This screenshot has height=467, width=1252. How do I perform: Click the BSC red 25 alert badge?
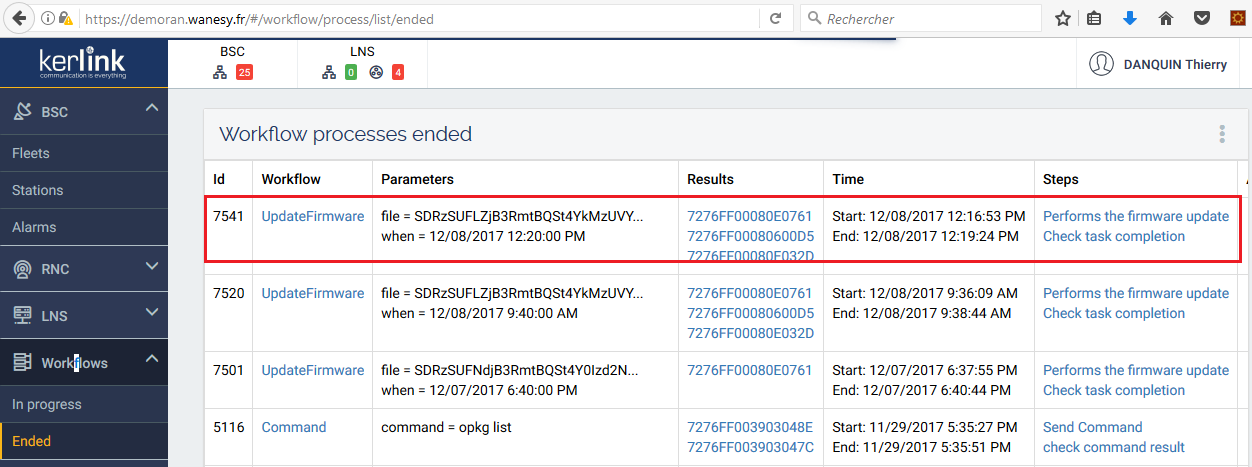point(244,72)
